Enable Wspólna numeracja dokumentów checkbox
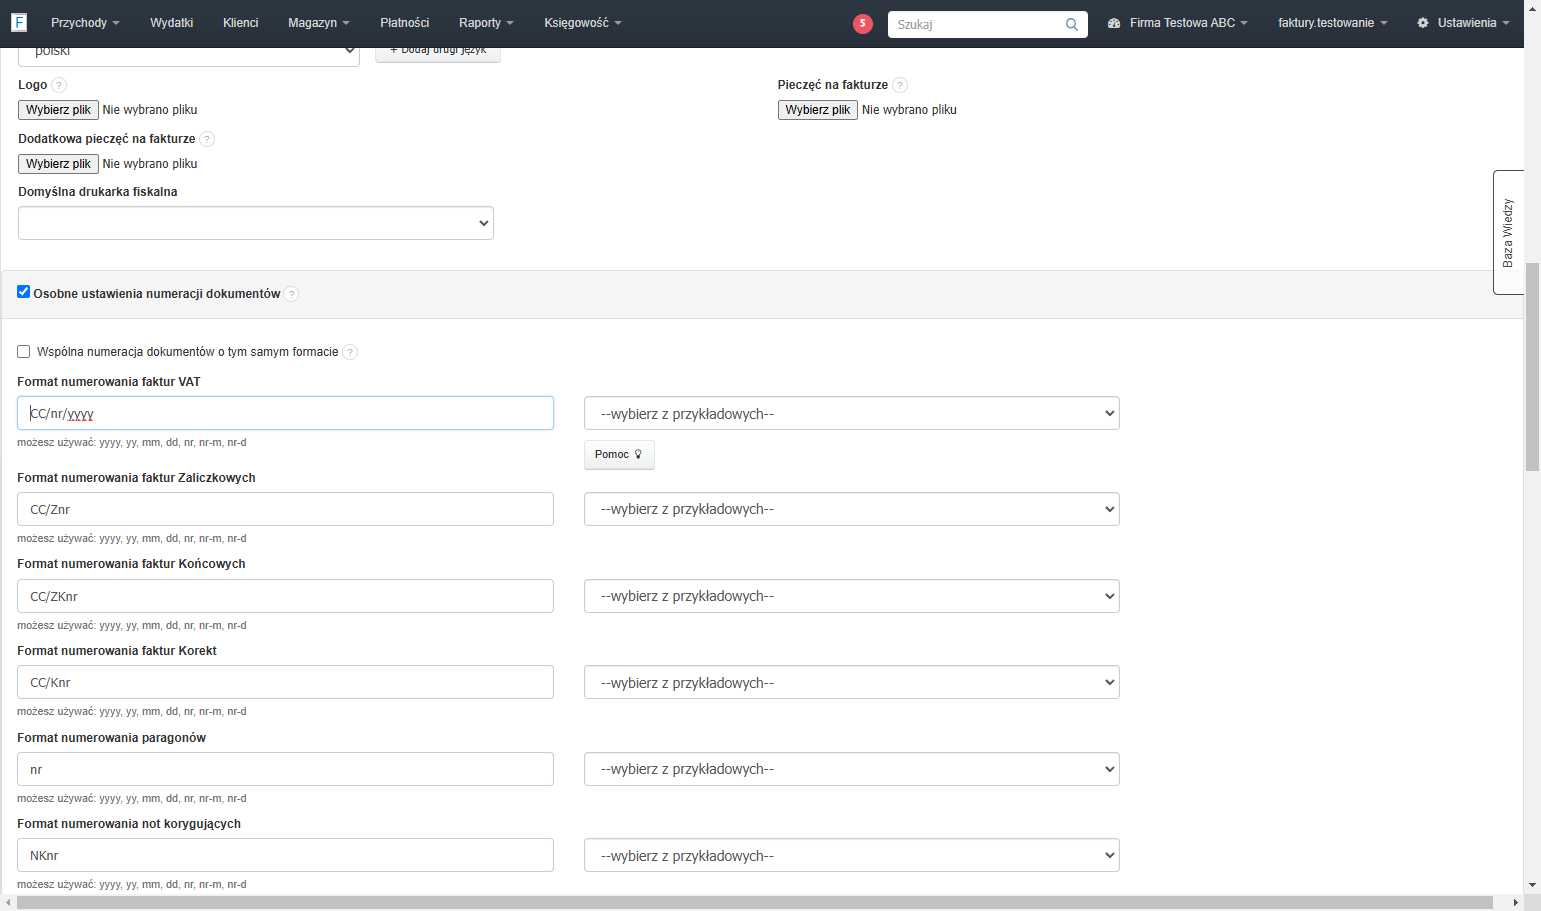Viewport: 1541px width, 911px height. tap(24, 352)
